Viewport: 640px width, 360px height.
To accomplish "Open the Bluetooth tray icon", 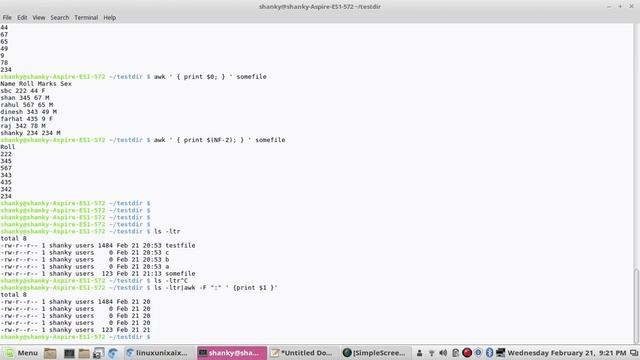I will (x=489, y=353).
